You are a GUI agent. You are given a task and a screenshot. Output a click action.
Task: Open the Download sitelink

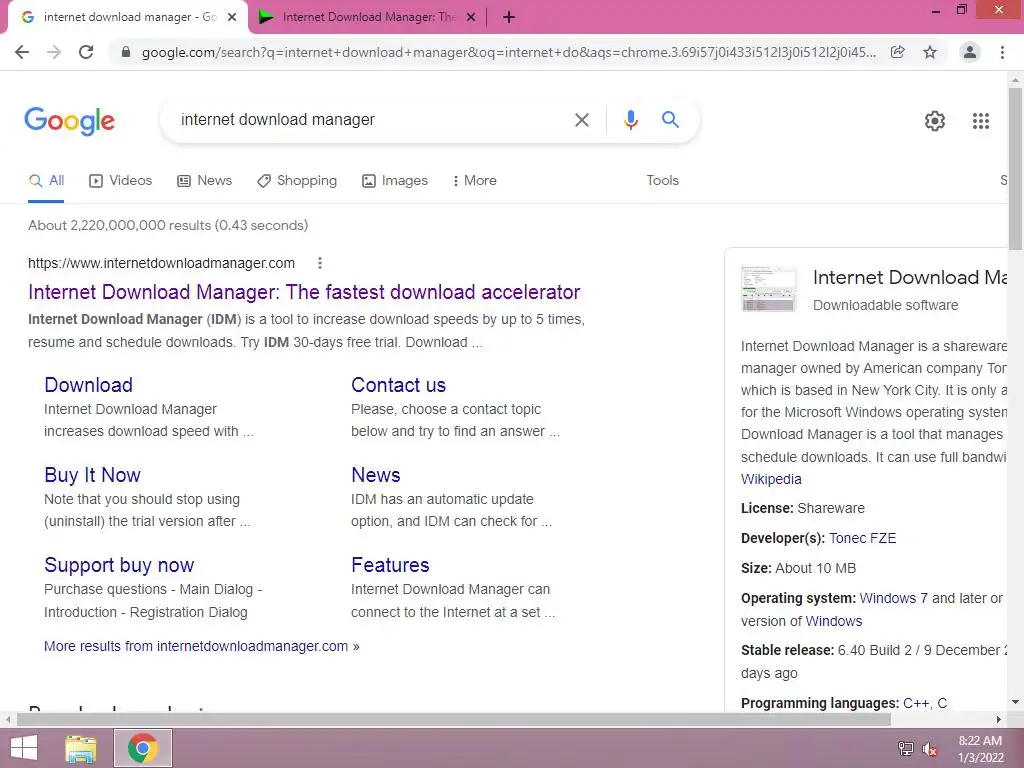coord(88,385)
